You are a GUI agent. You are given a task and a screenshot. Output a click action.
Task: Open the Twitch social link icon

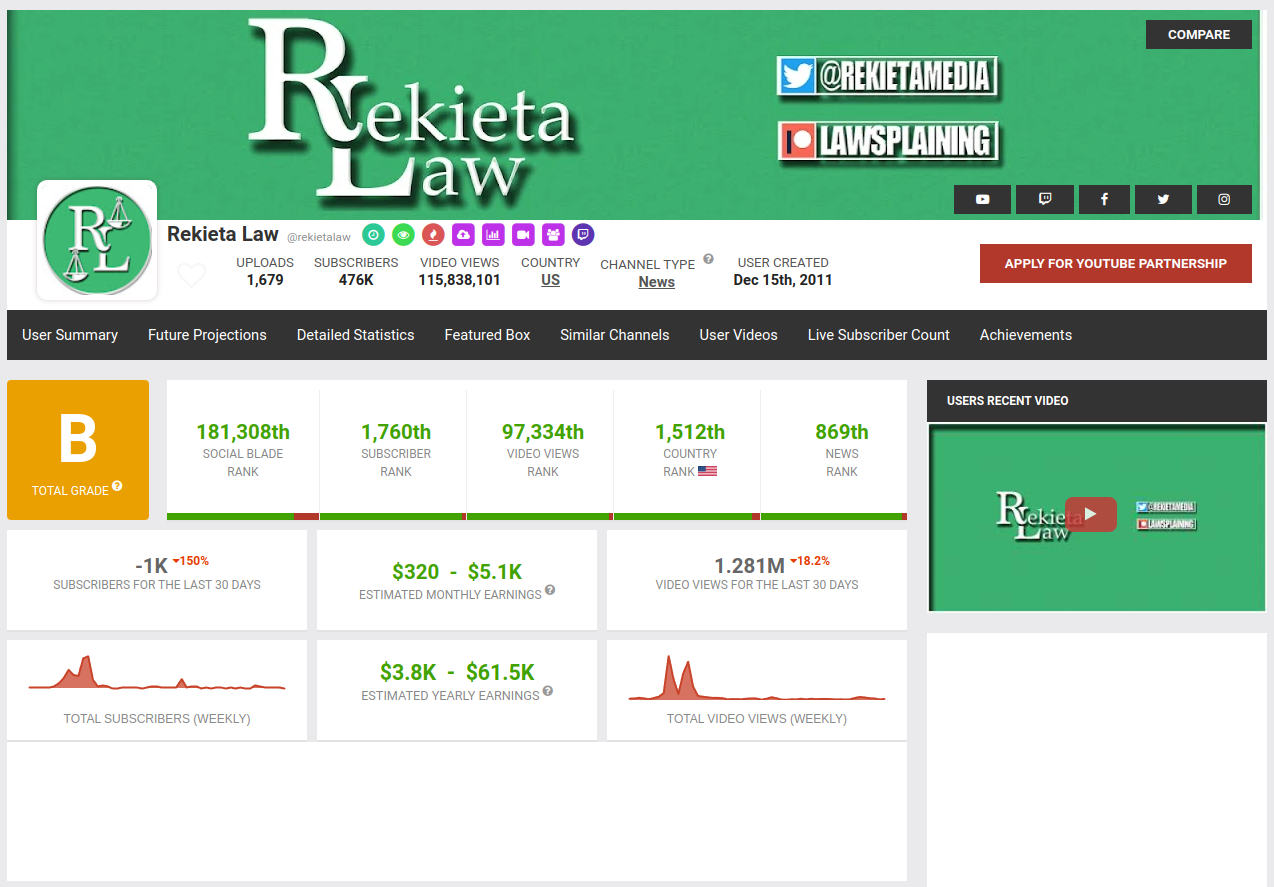coord(1044,199)
